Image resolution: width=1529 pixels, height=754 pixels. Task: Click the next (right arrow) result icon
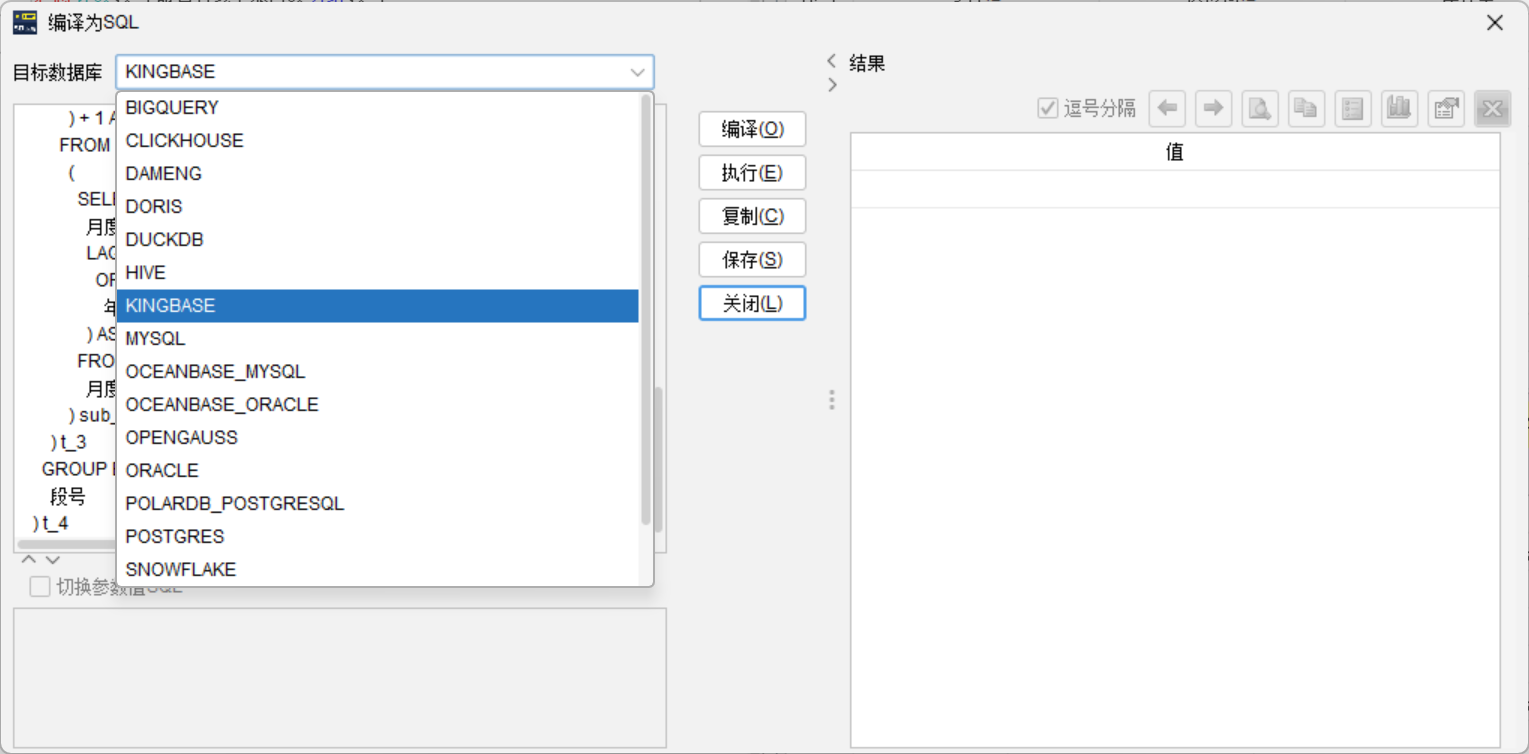(1213, 108)
